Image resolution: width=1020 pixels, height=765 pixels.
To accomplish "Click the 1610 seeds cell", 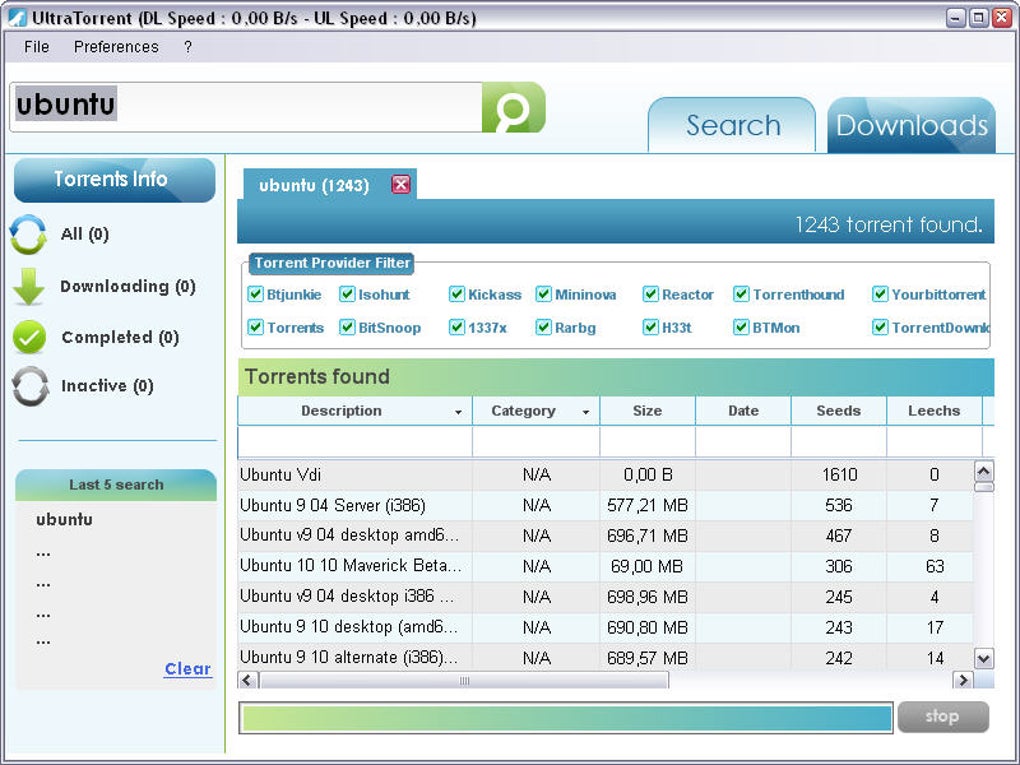I will [839, 475].
